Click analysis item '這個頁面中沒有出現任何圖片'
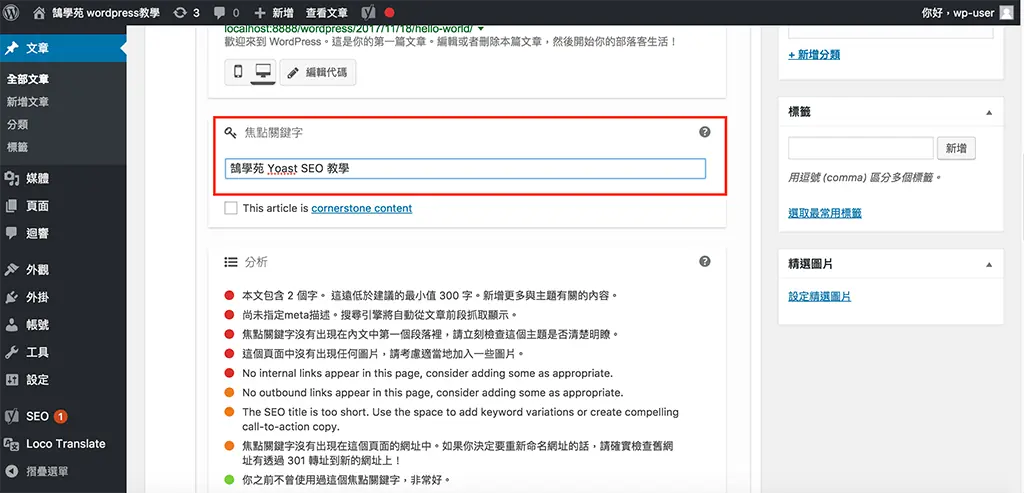 383,354
